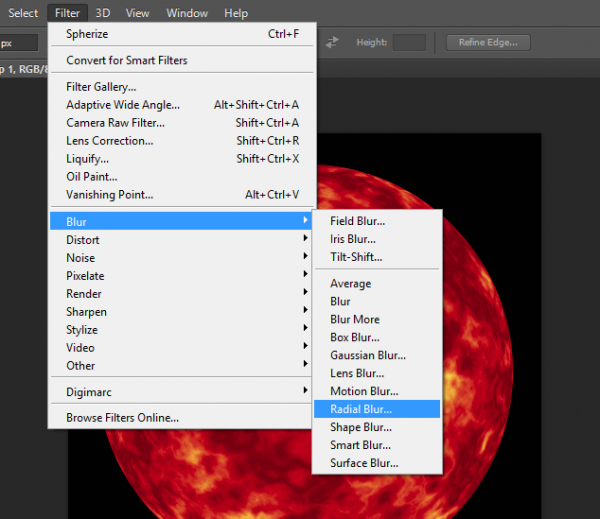Open the Liquify filter

pyautogui.click(x=183, y=159)
